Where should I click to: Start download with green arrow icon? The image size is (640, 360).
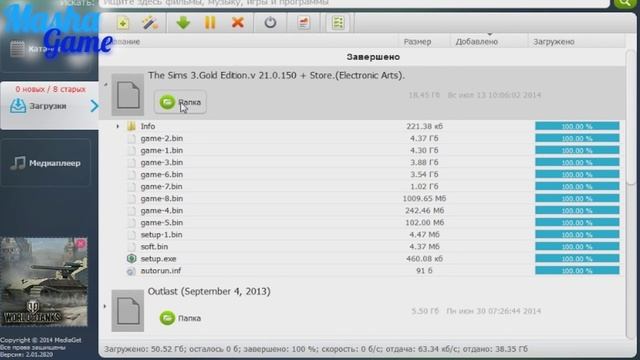183,22
